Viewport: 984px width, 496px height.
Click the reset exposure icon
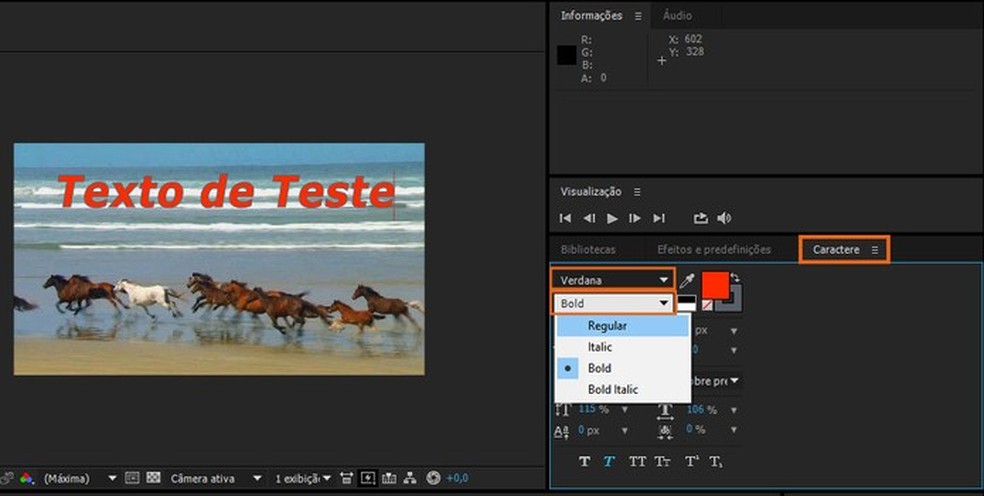pos(433,479)
